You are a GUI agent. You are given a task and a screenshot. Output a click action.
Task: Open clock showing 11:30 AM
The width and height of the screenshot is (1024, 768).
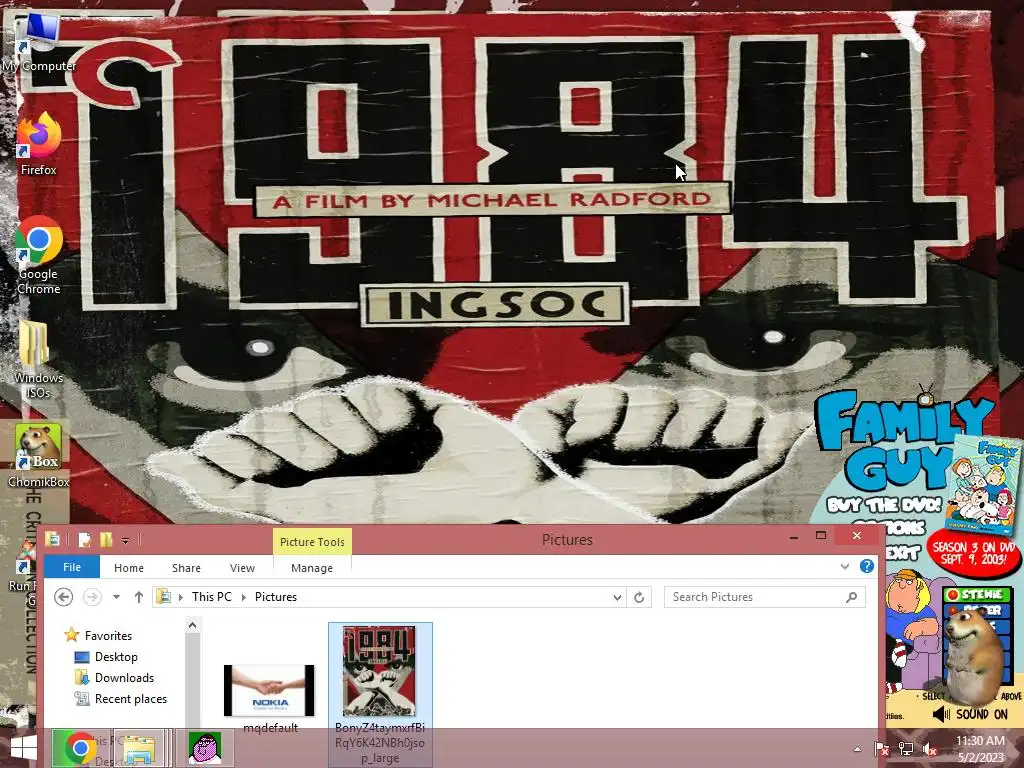click(x=980, y=748)
